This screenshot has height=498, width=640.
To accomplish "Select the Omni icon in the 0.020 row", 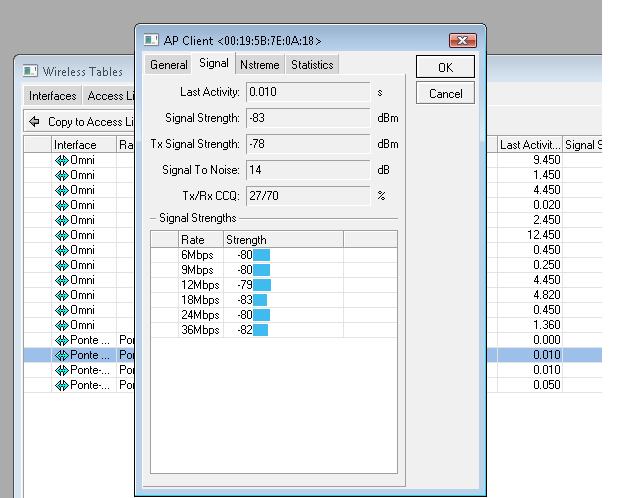I will (61, 205).
